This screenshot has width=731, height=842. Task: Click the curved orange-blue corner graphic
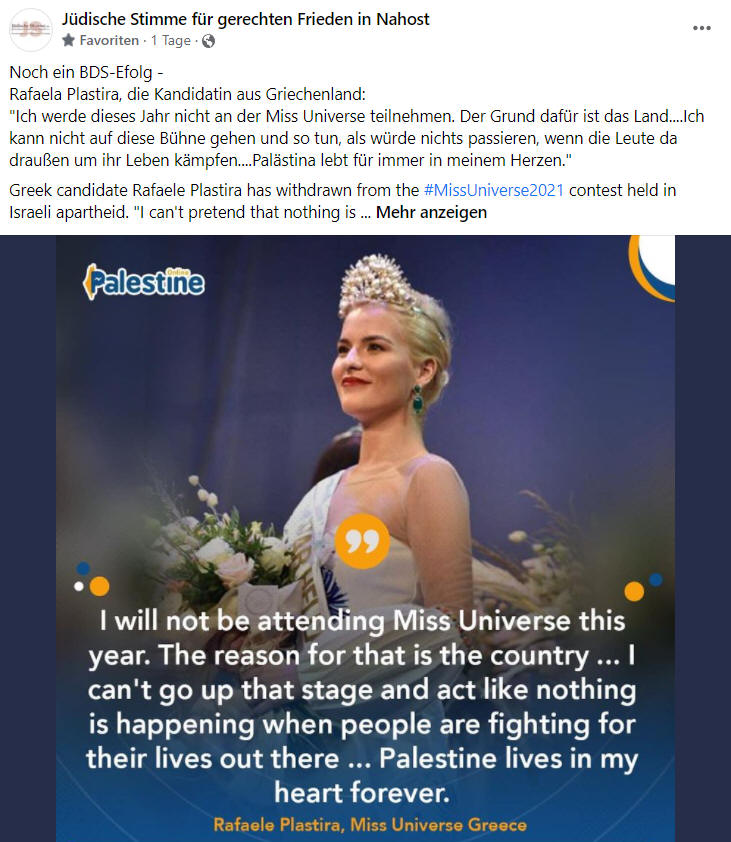click(x=652, y=267)
